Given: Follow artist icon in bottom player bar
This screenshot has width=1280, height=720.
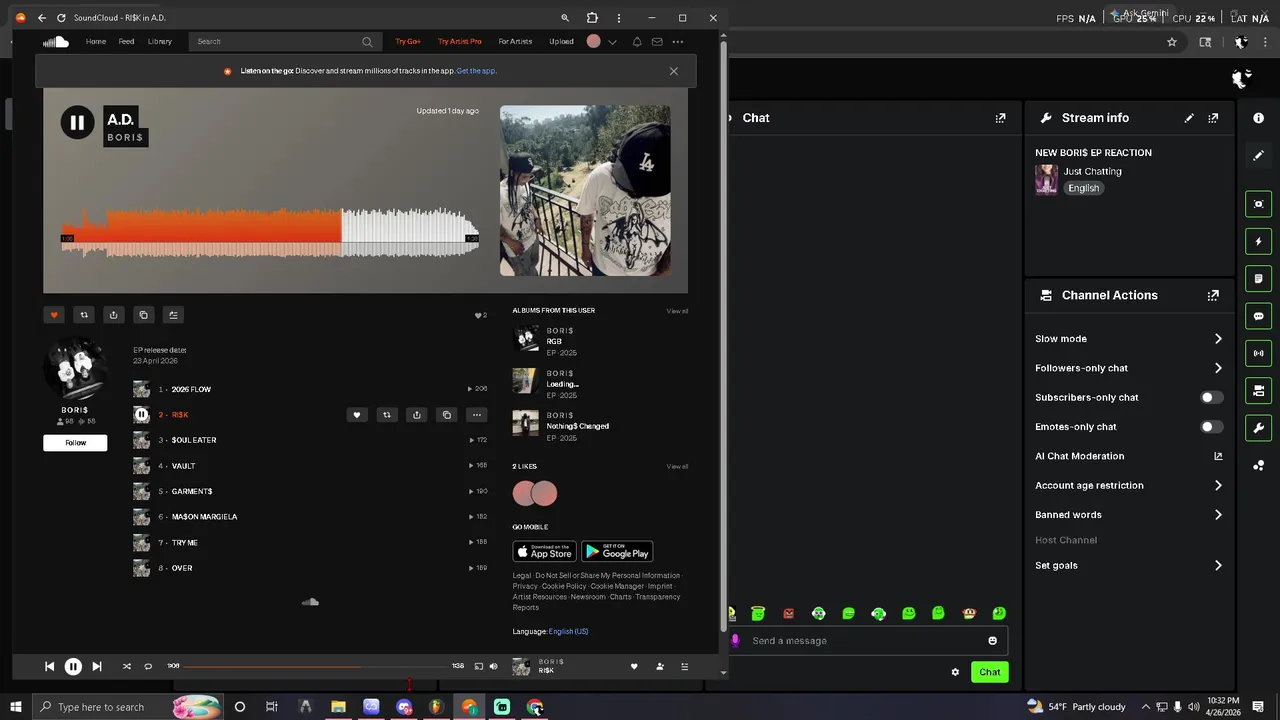Looking at the screenshot, I should [660, 667].
